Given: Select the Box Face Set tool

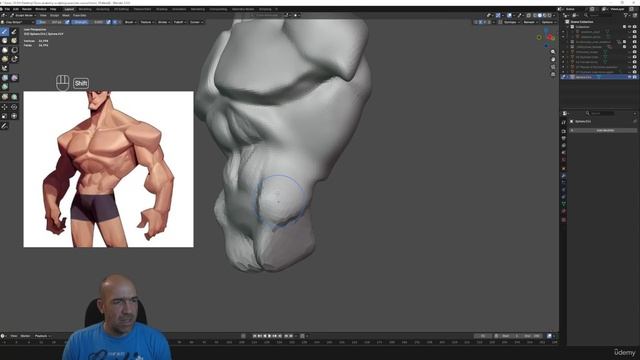Looking at the screenshot, I should click(x=4, y=59).
